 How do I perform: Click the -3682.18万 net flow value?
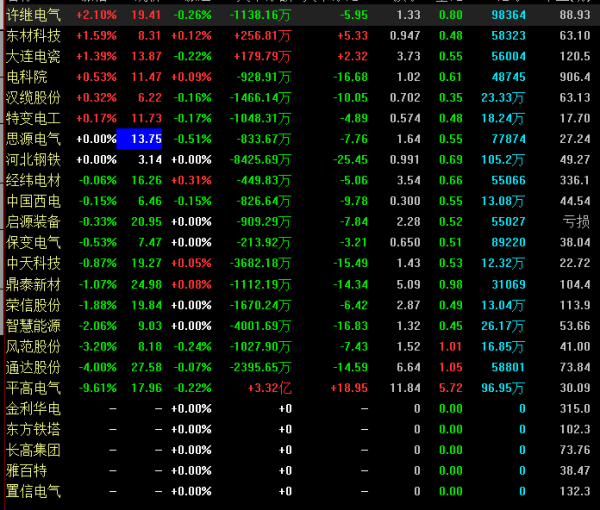260,263
